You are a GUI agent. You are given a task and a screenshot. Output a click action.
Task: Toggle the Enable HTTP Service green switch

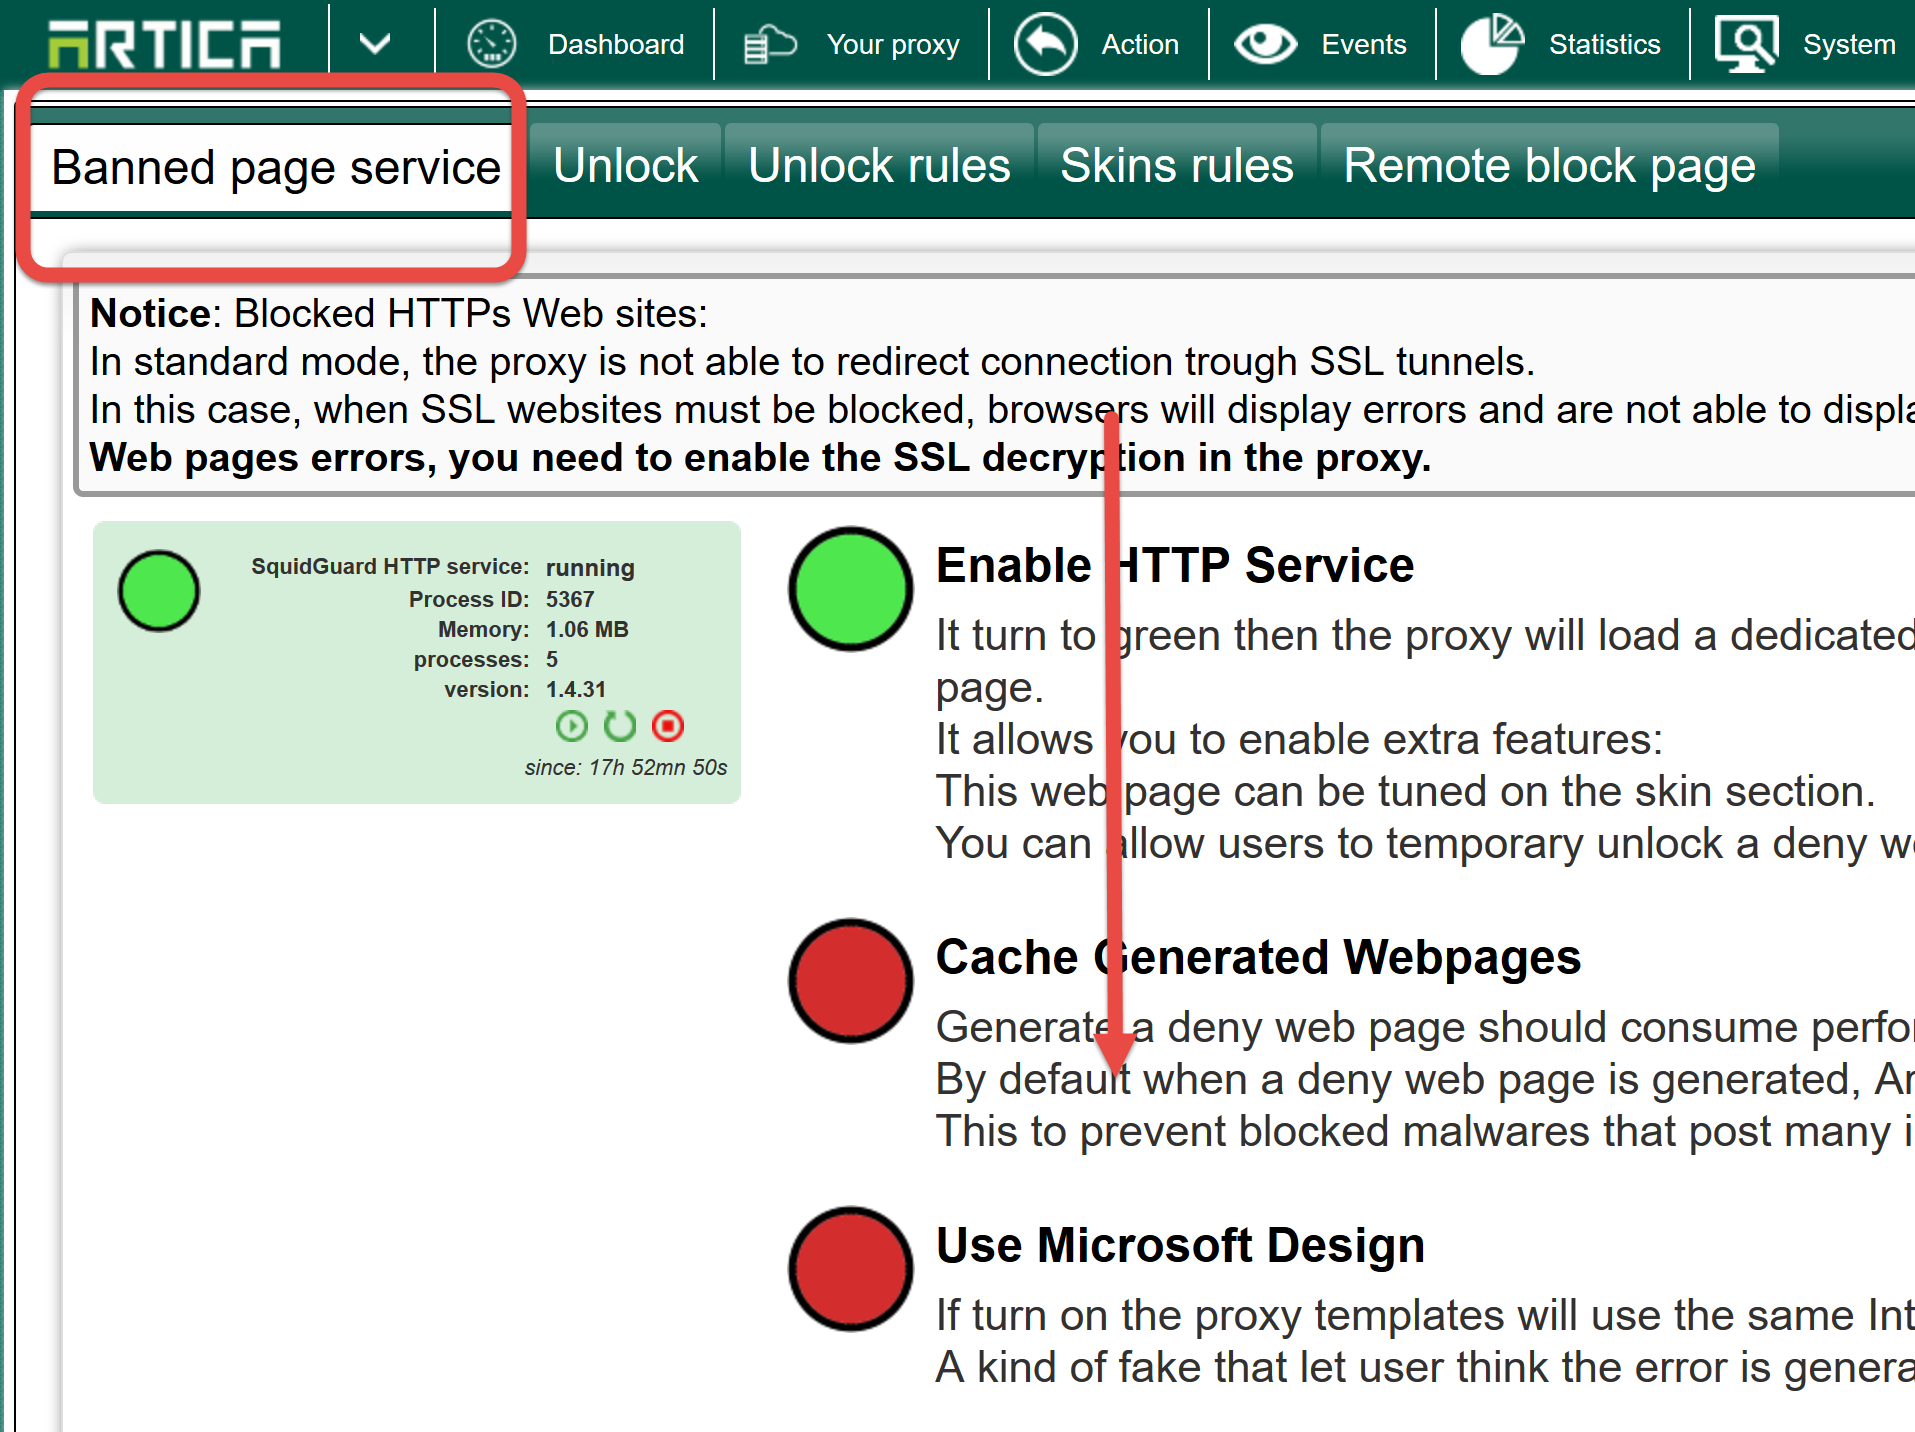851,589
